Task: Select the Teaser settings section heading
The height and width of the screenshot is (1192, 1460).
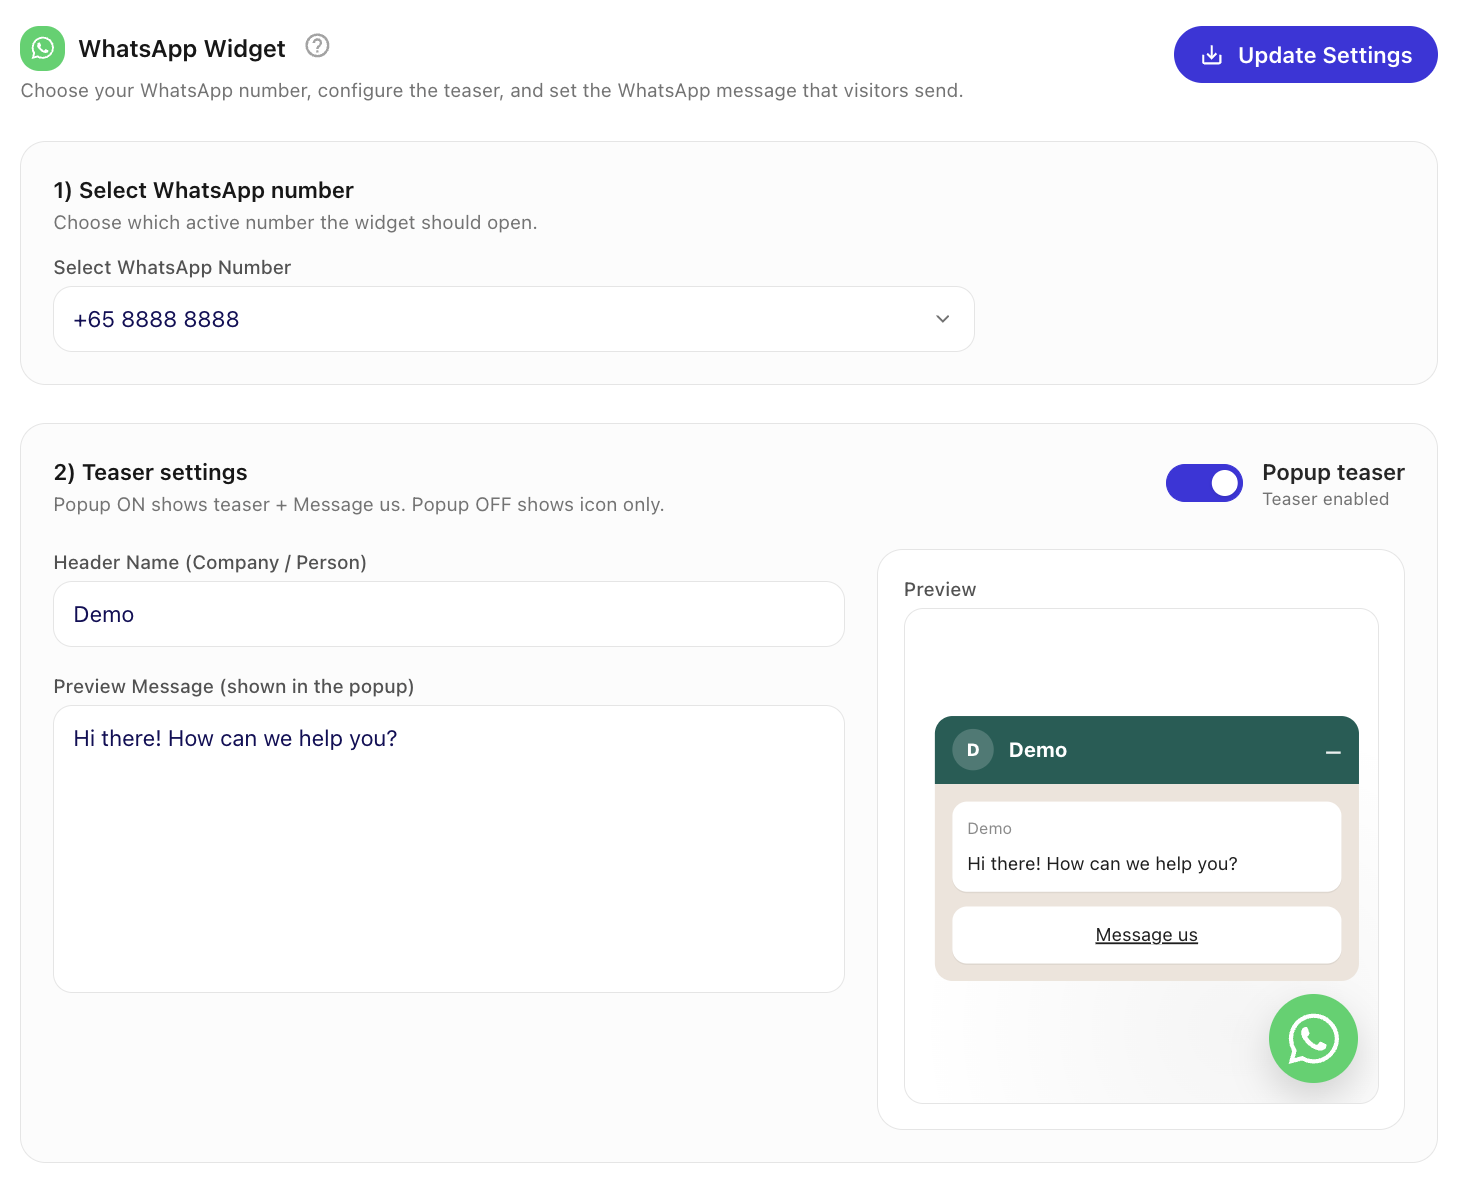Action: coord(150,472)
